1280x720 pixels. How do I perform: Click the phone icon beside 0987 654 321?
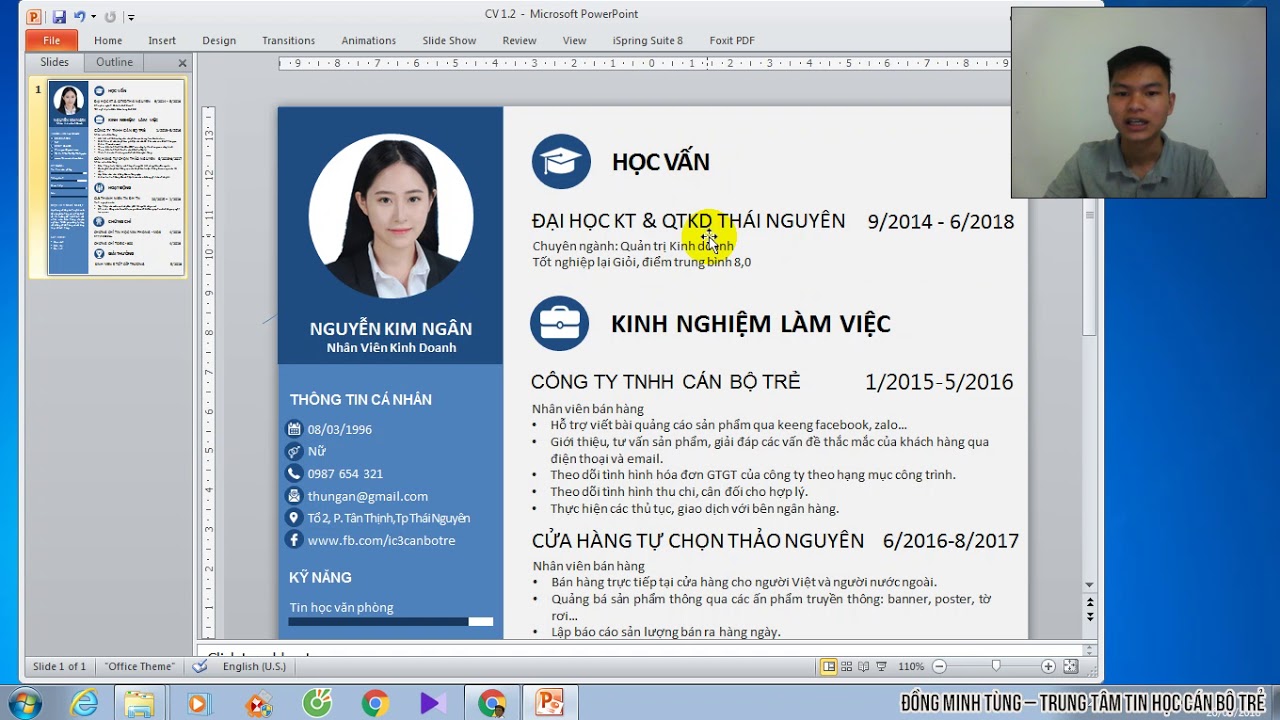pos(294,473)
